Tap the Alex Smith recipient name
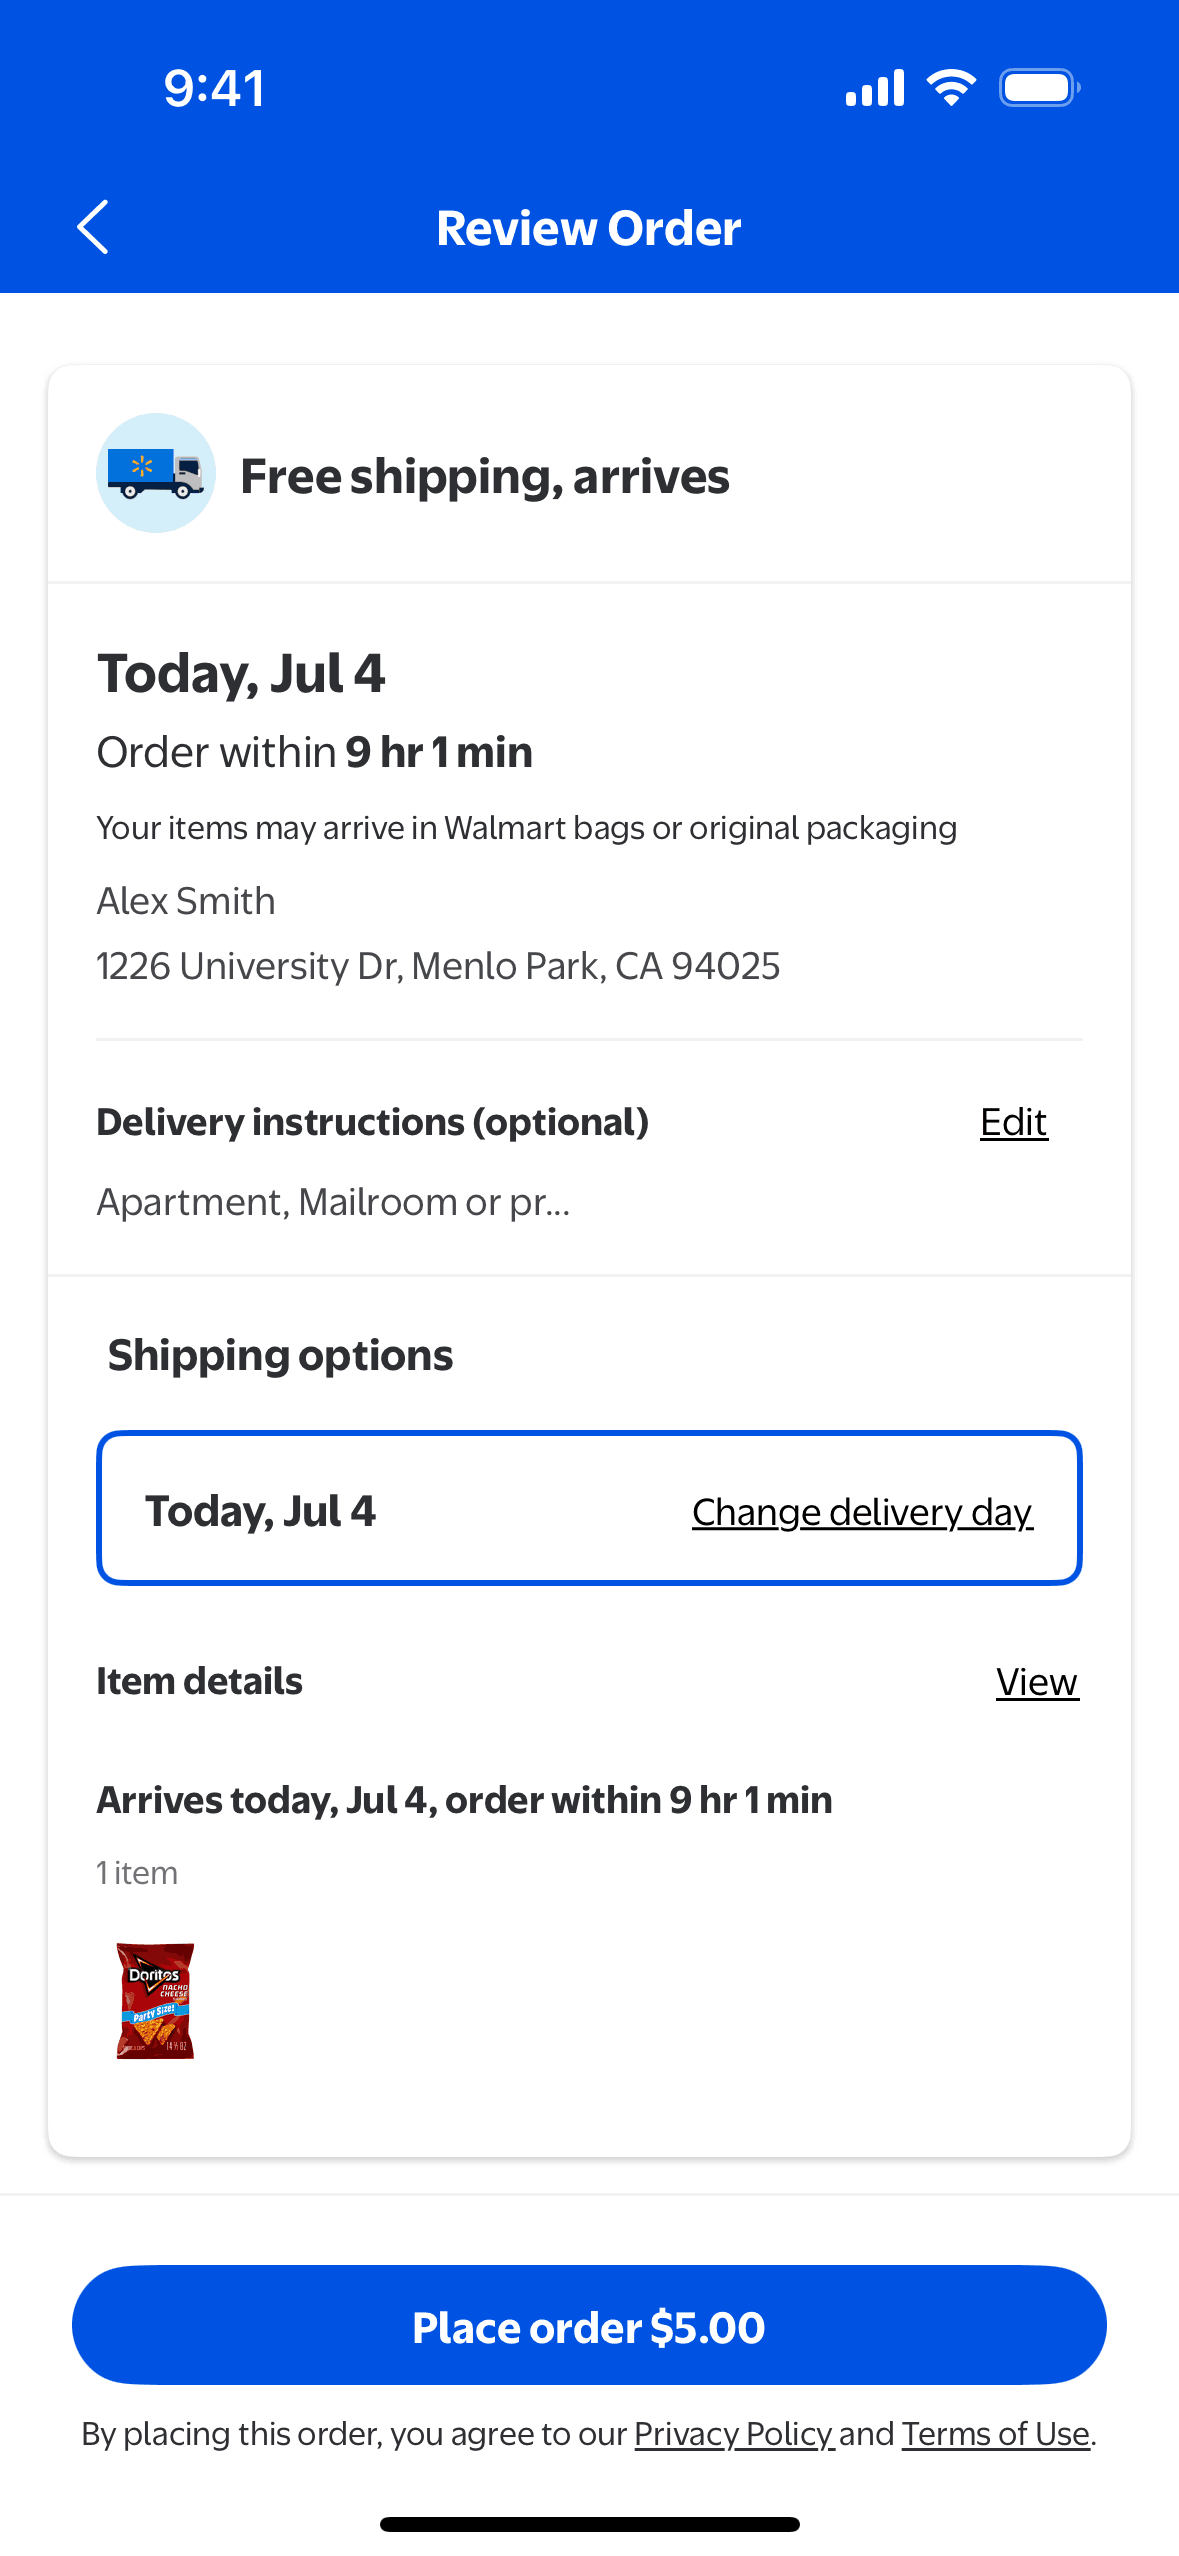The height and width of the screenshot is (2556, 1179). click(186, 901)
